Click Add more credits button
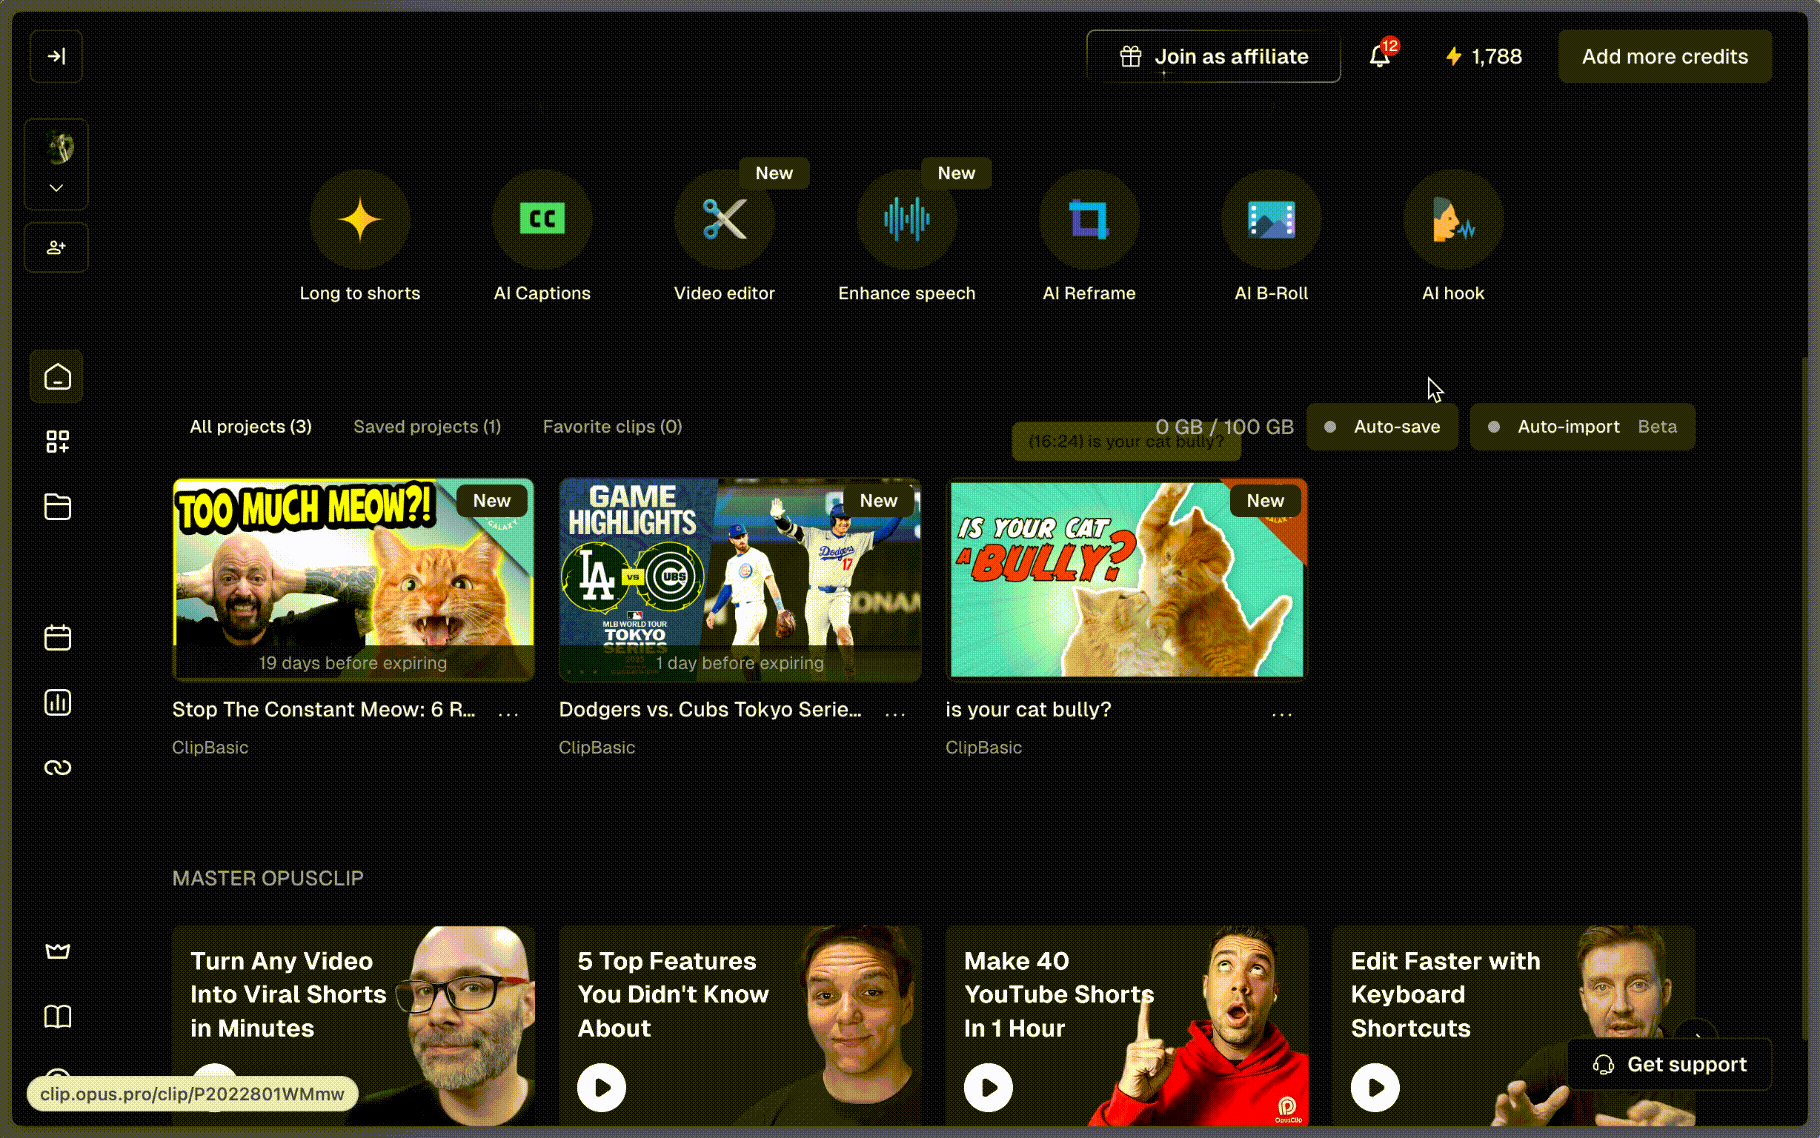Image resolution: width=1820 pixels, height=1138 pixels. pos(1664,56)
